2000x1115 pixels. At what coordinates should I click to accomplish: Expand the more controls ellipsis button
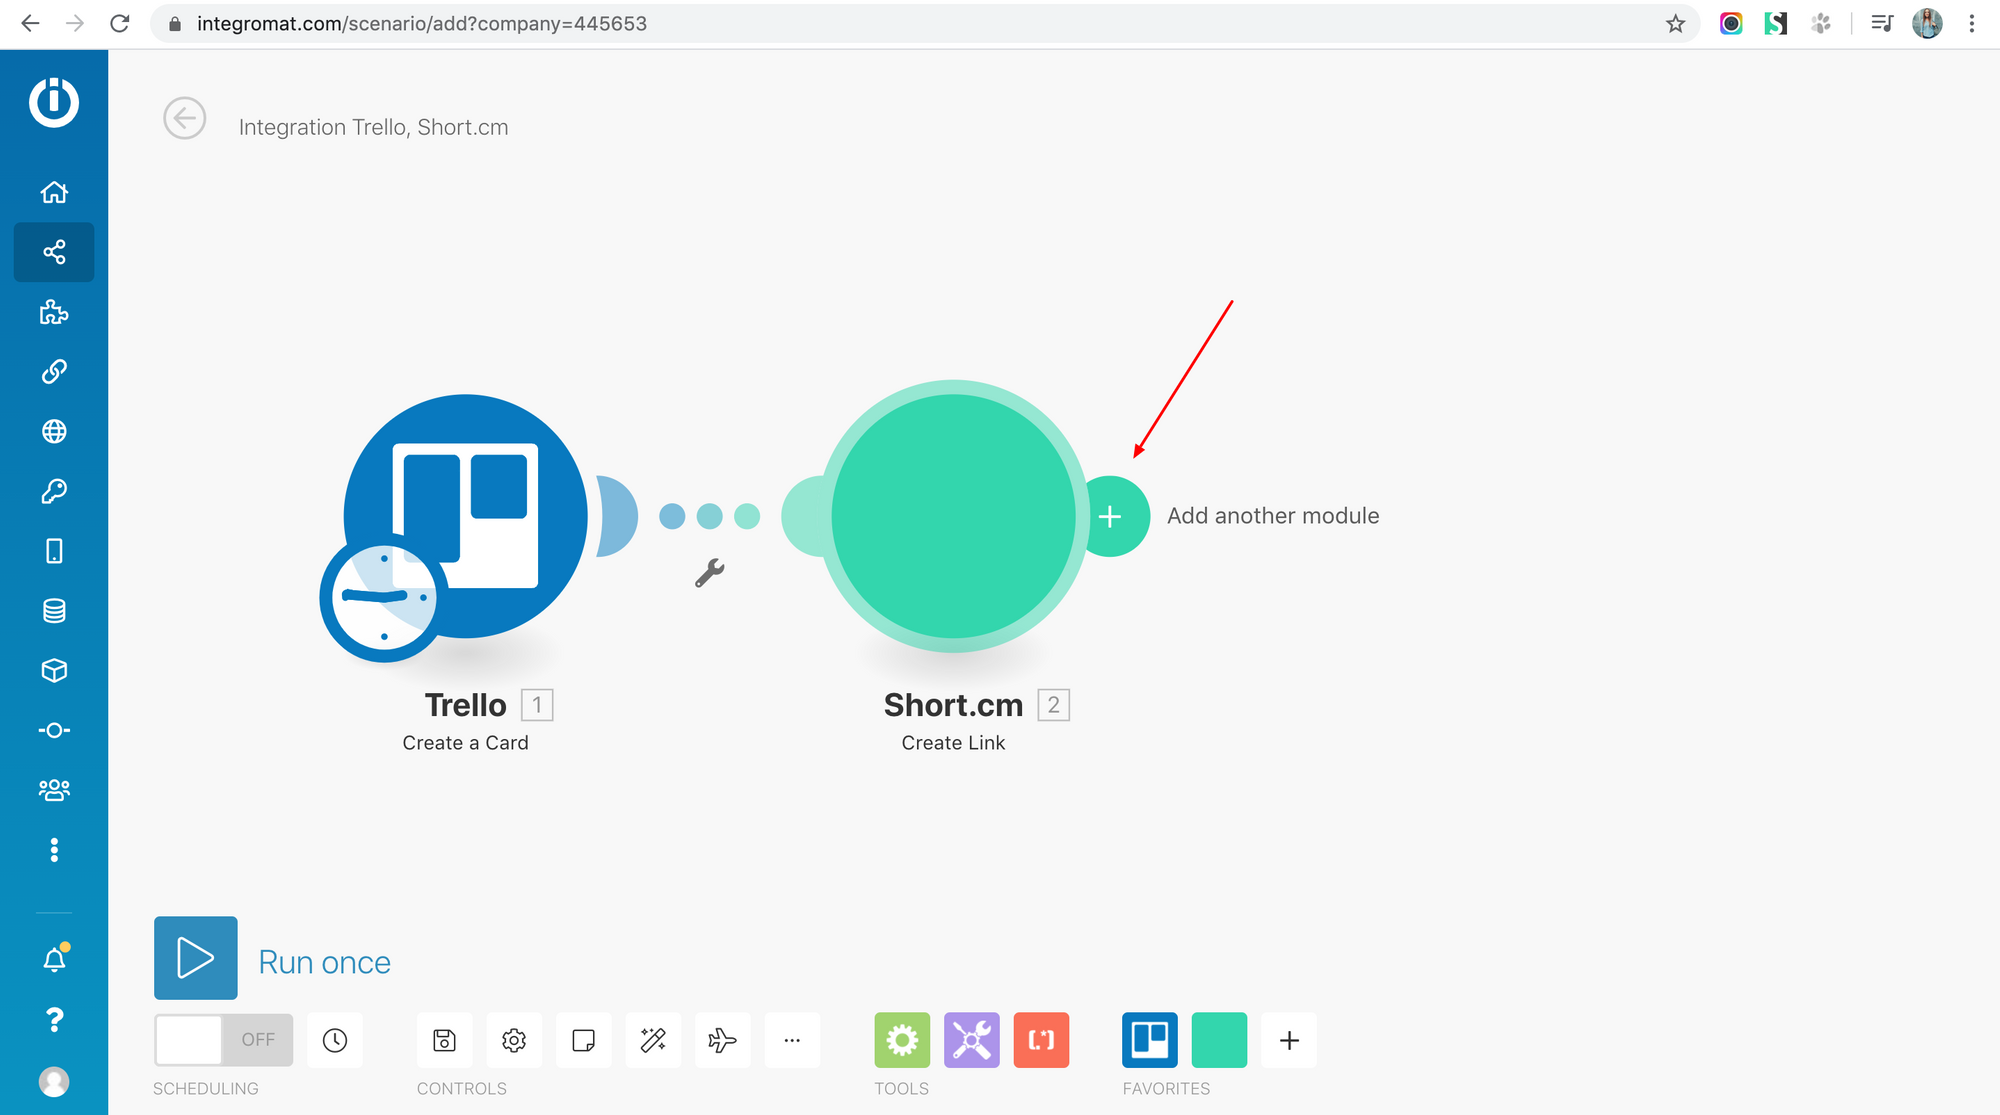click(792, 1040)
